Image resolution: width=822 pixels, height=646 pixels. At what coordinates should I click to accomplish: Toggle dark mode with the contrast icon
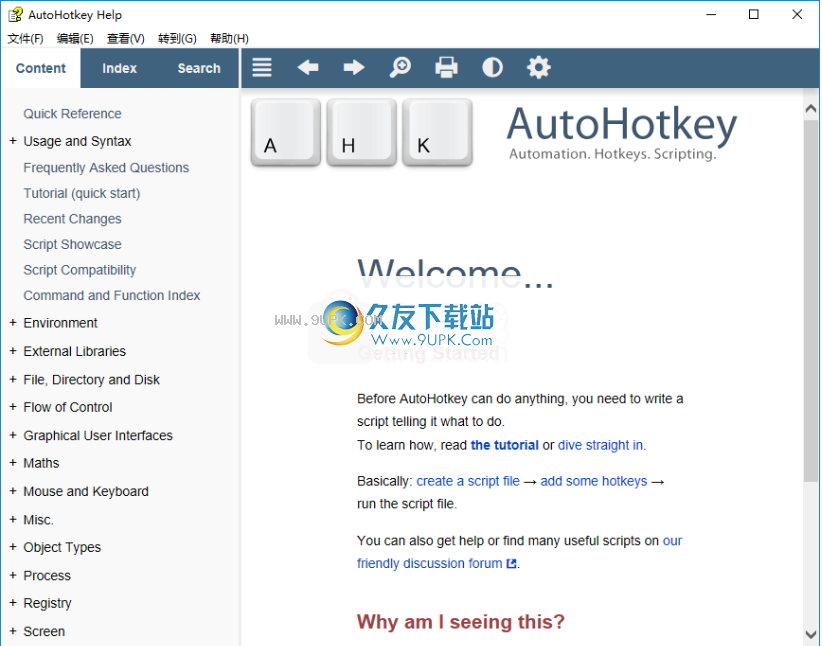pos(492,68)
